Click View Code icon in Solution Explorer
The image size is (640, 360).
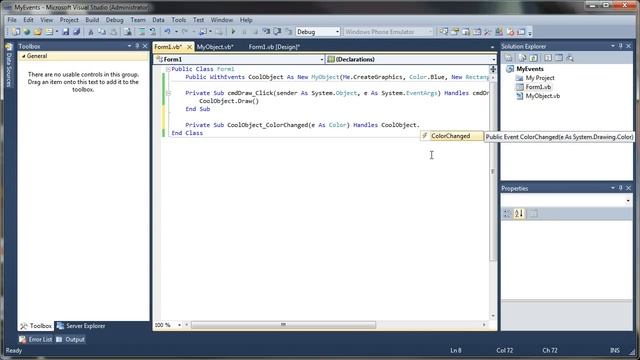point(548,58)
